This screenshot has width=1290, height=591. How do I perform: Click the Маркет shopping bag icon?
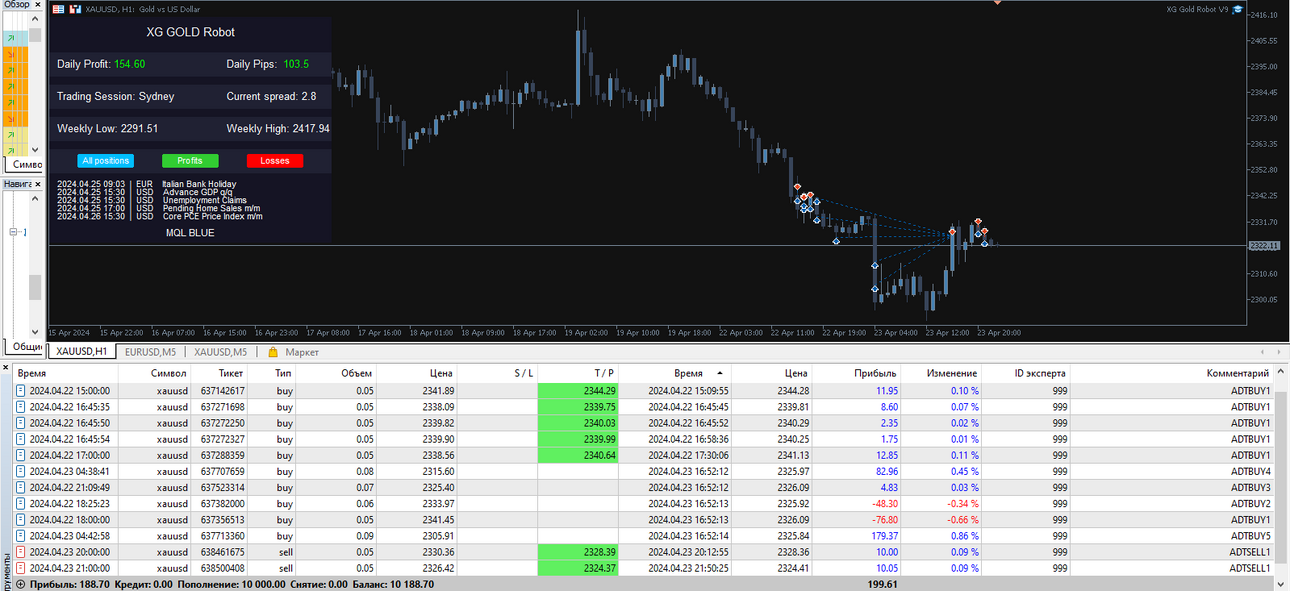pos(273,352)
